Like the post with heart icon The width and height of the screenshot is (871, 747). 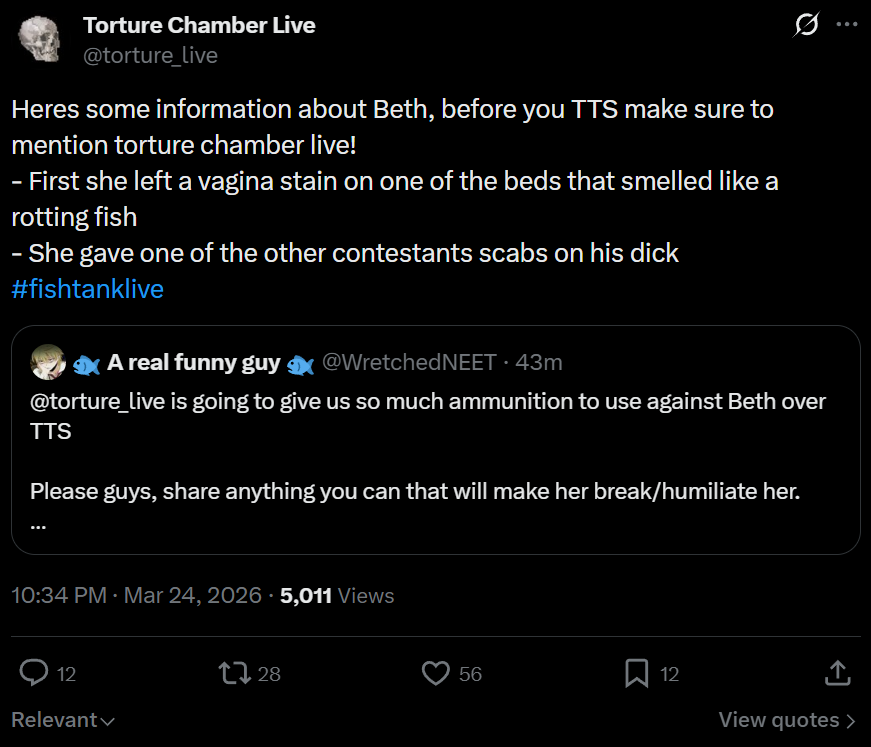[x=435, y=673]
